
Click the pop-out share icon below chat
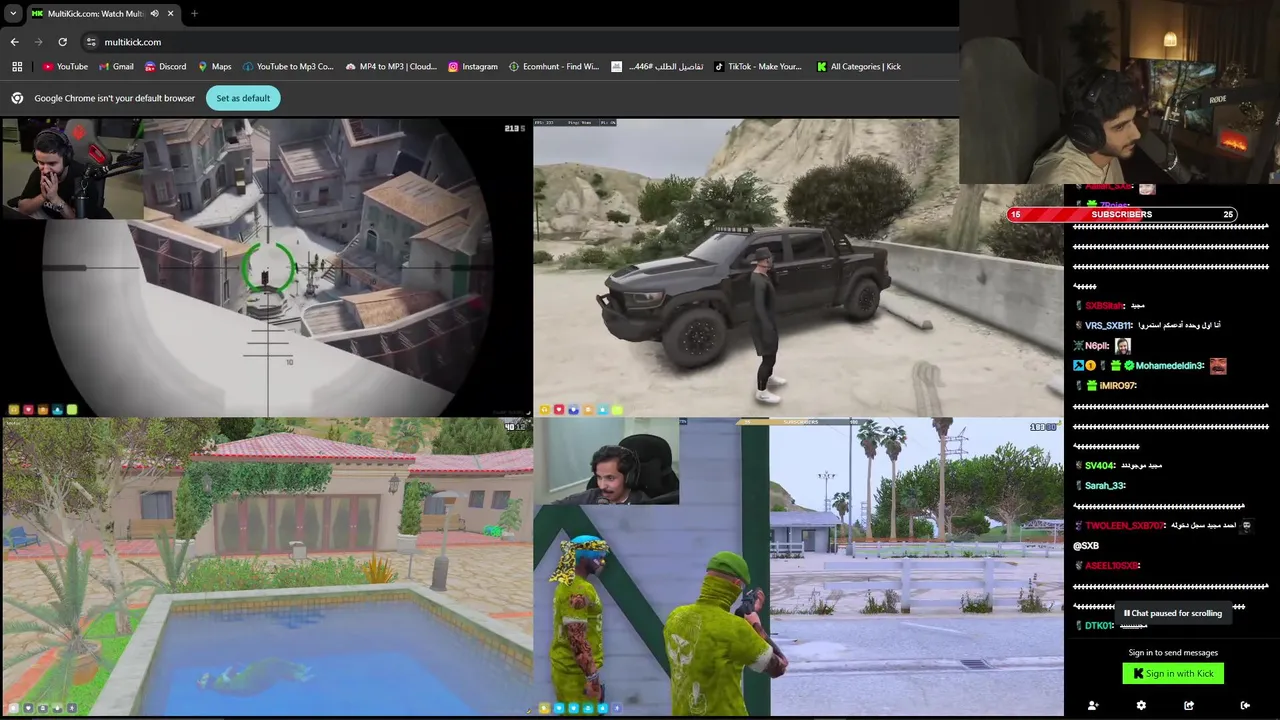1189,705
